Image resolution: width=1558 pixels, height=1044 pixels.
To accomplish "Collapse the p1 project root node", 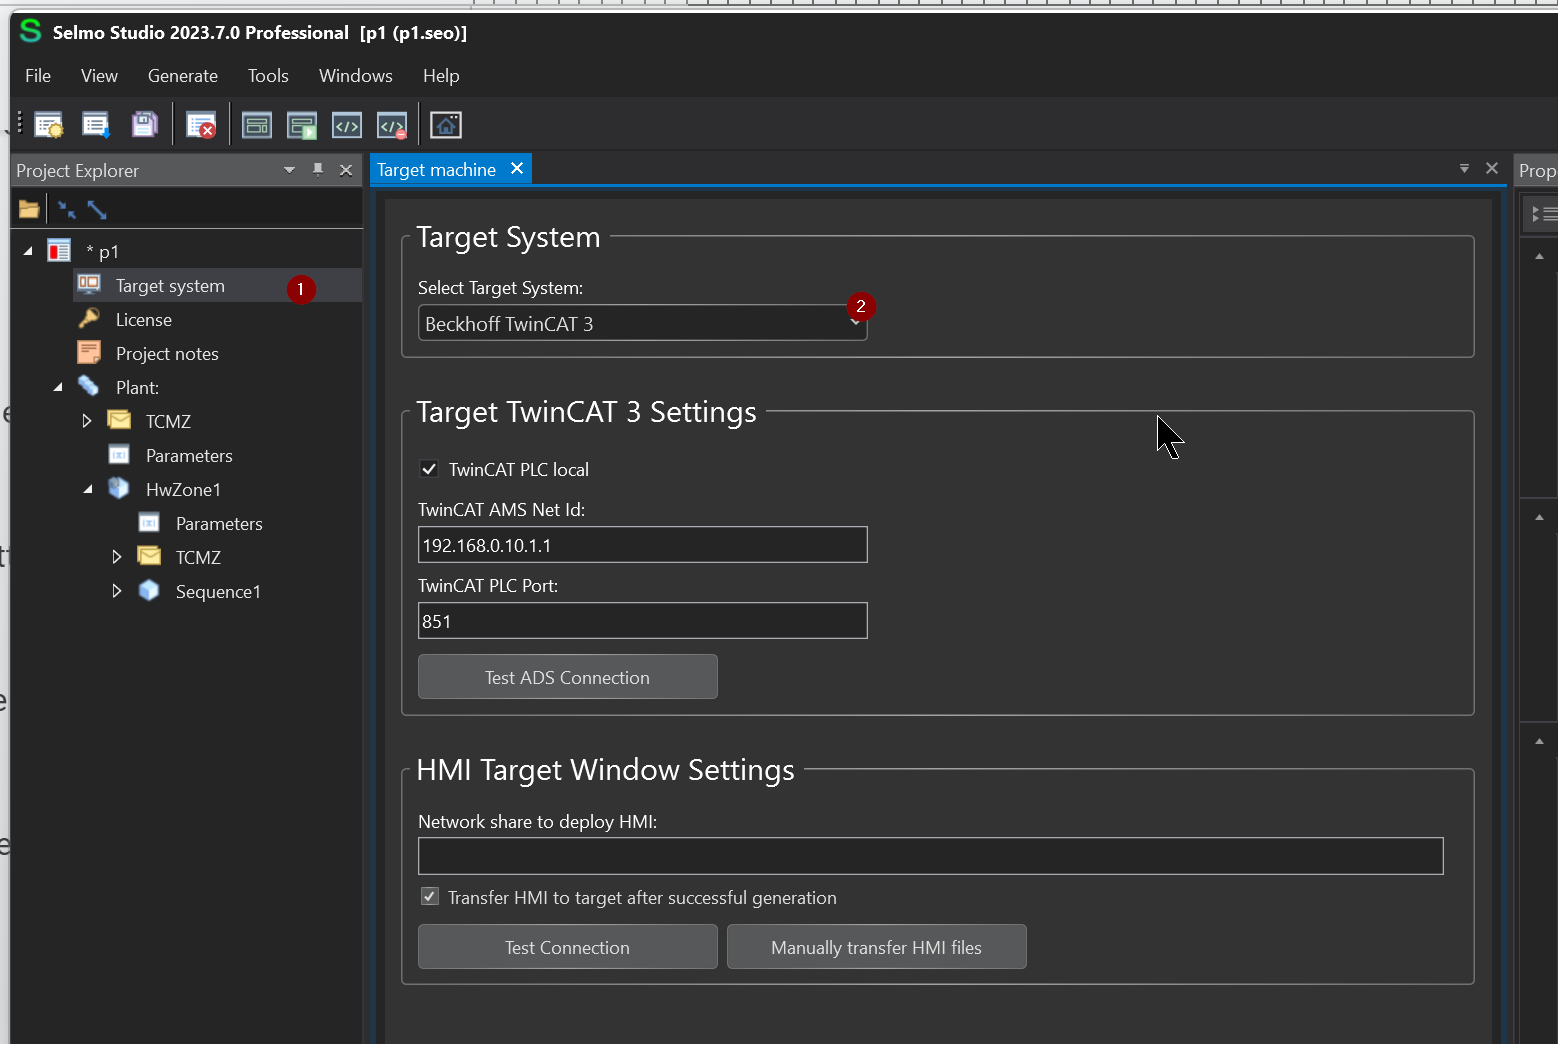I will click(28, 251).
